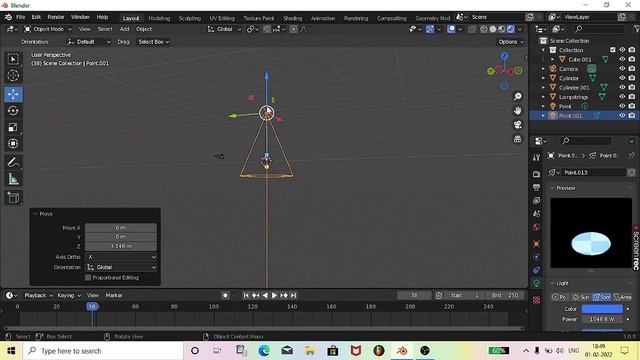640x360 pixels.
Task: Open the Orientation Global dropdown in Move panel
Action: [121, 267]
